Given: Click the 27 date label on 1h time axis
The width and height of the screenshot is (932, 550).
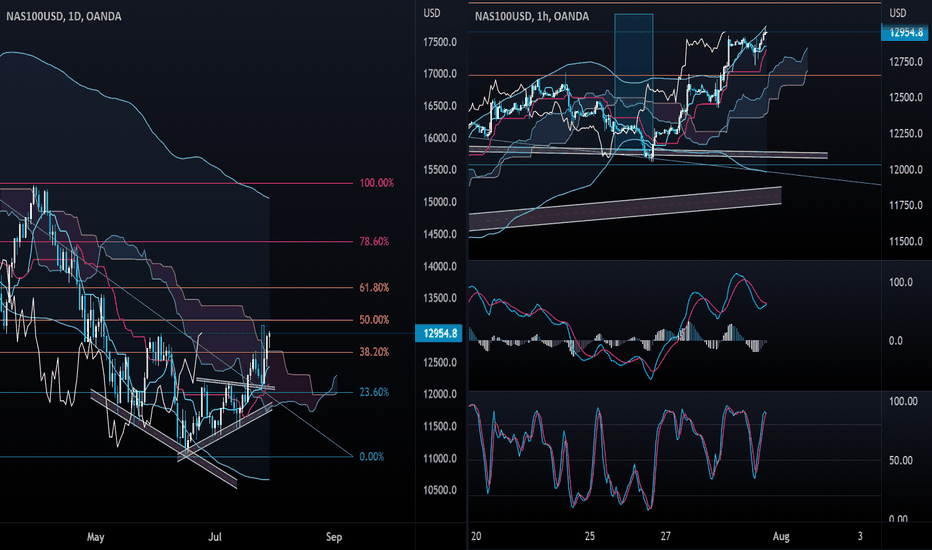Looking at the screenshot, I should 666,536.
